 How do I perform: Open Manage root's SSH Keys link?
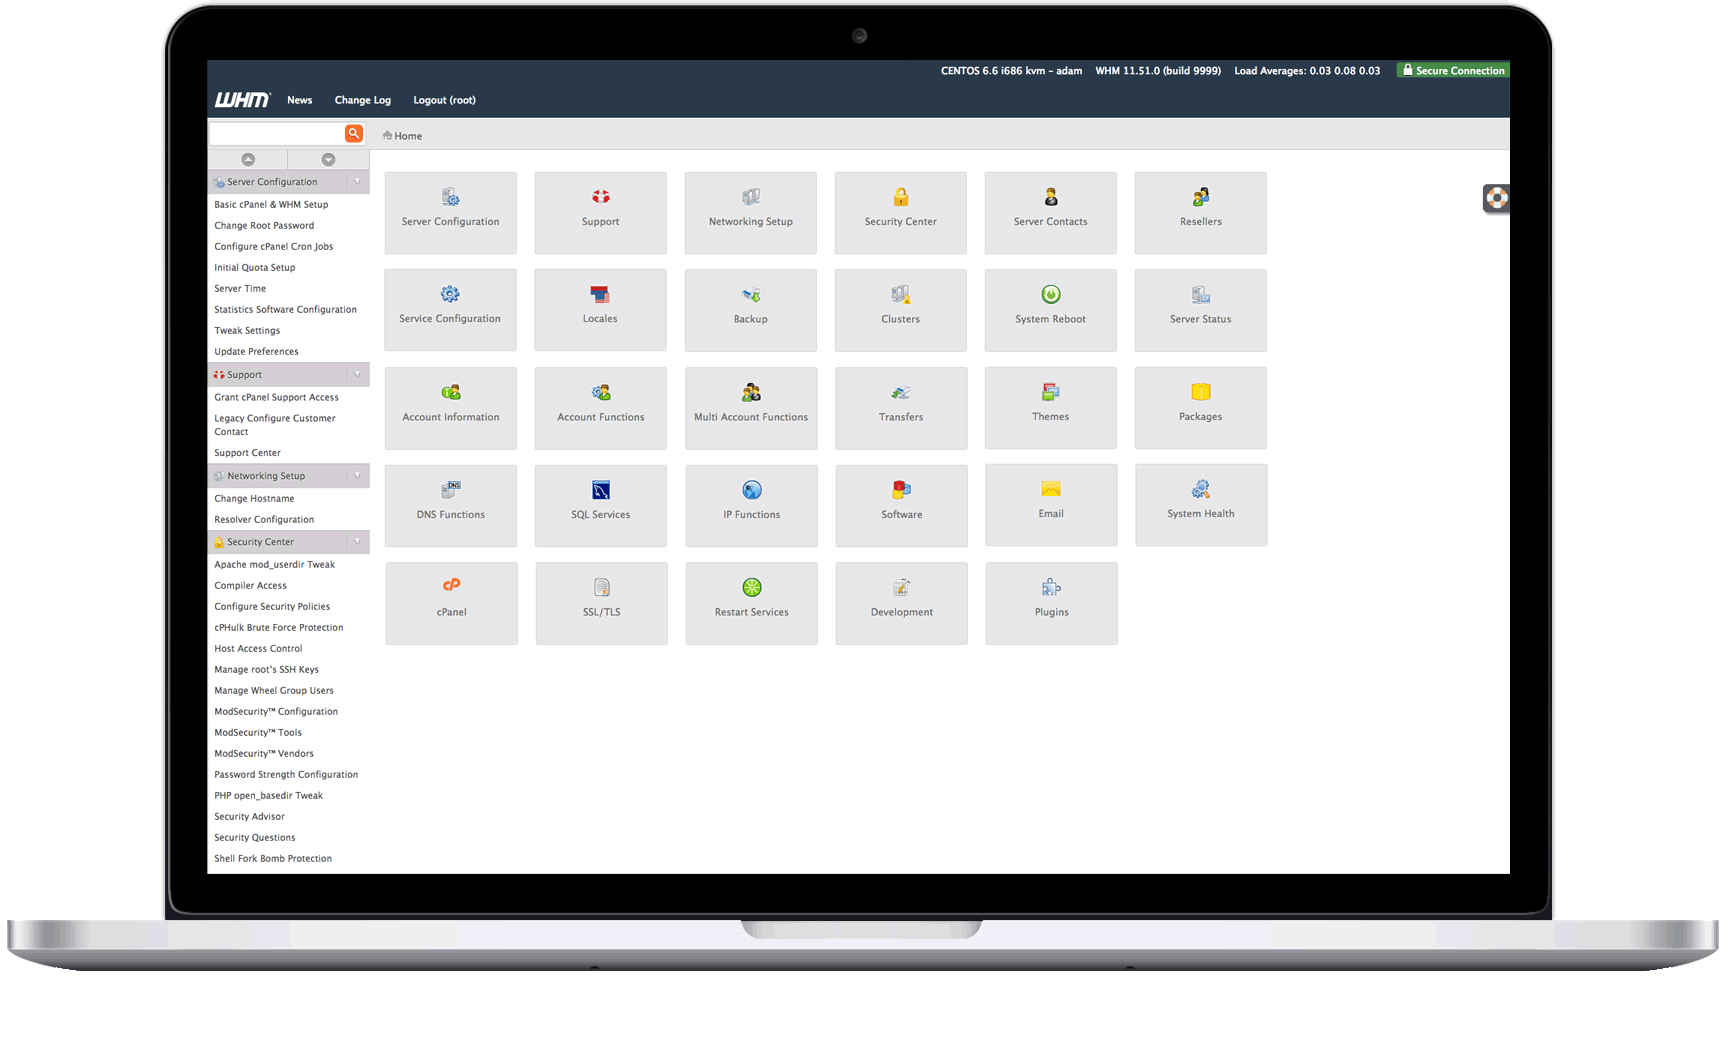pyautogui.click(x=267, y=670)
